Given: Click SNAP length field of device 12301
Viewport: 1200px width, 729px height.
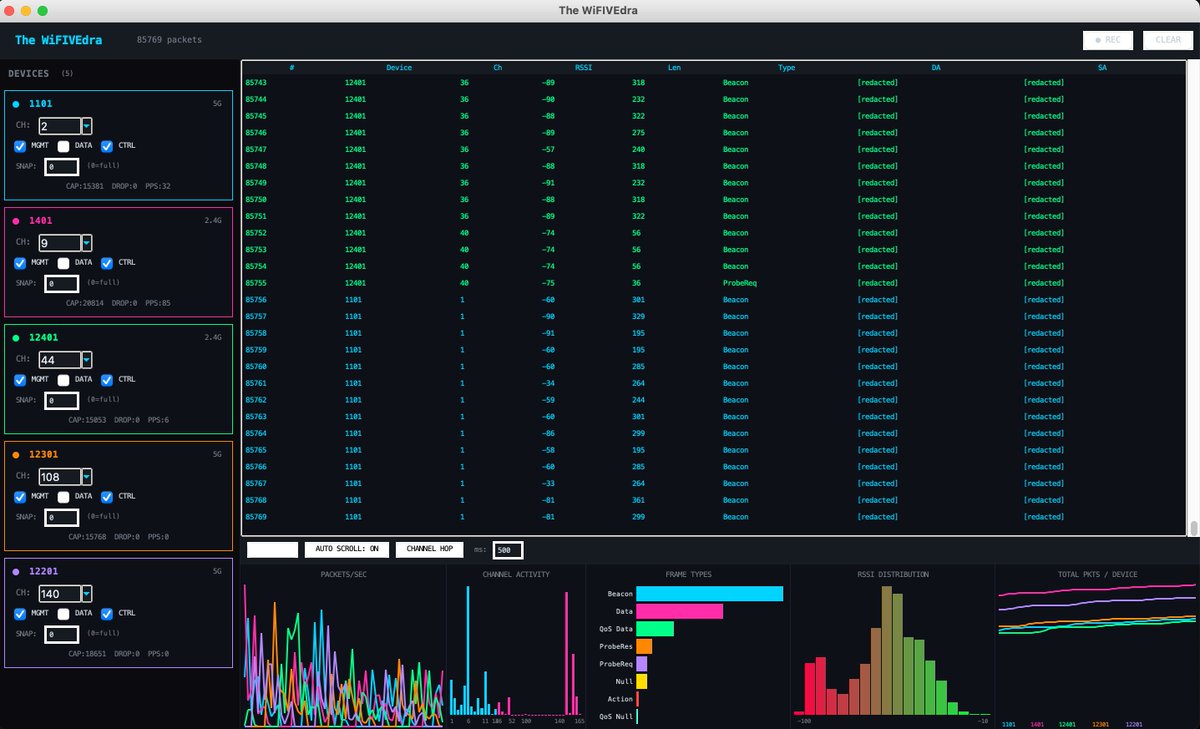Looking at the screenshot, I should coord(61,518).
